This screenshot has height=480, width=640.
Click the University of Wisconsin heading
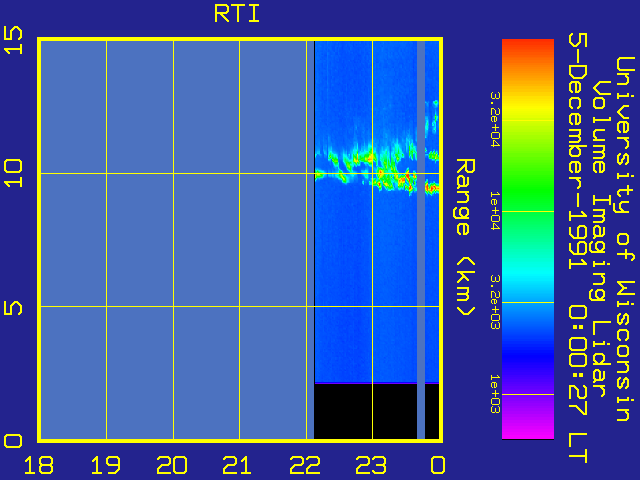625,239
